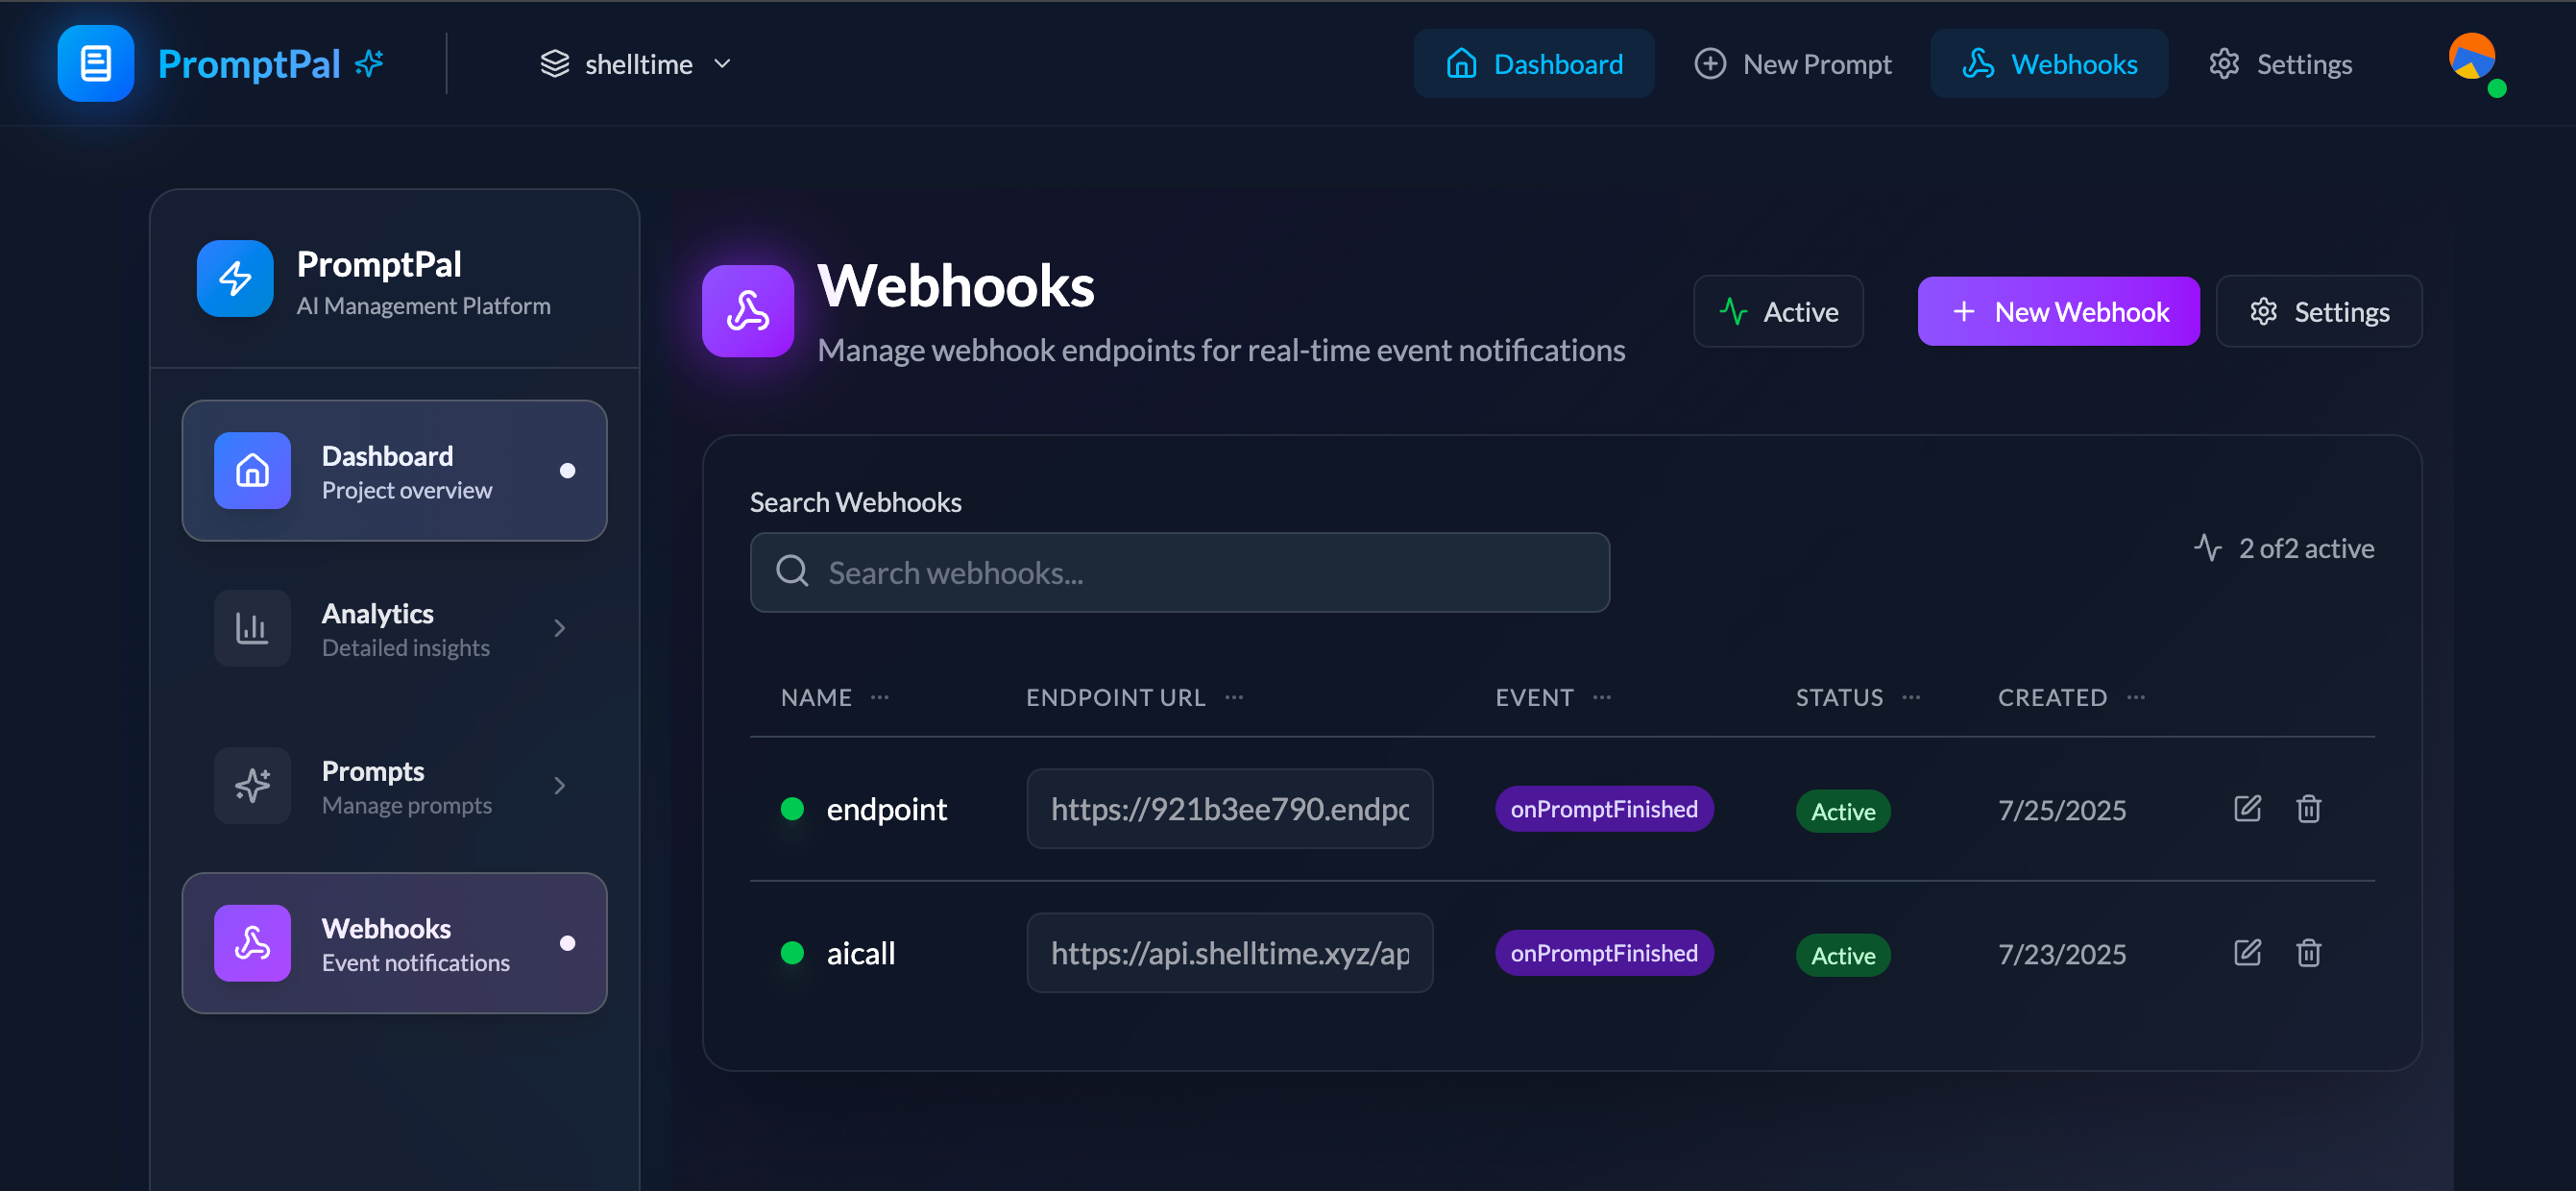Open the EVENT column options dots
The image size is (2576, 1191).
point(1602,697)
